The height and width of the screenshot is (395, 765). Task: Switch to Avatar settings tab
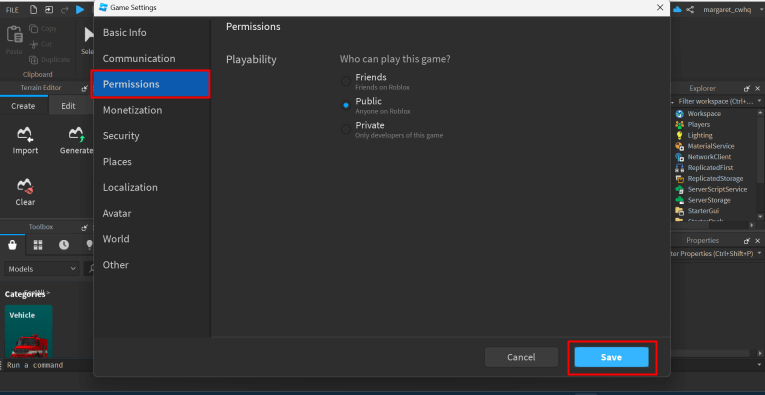[x=151, y=213]
